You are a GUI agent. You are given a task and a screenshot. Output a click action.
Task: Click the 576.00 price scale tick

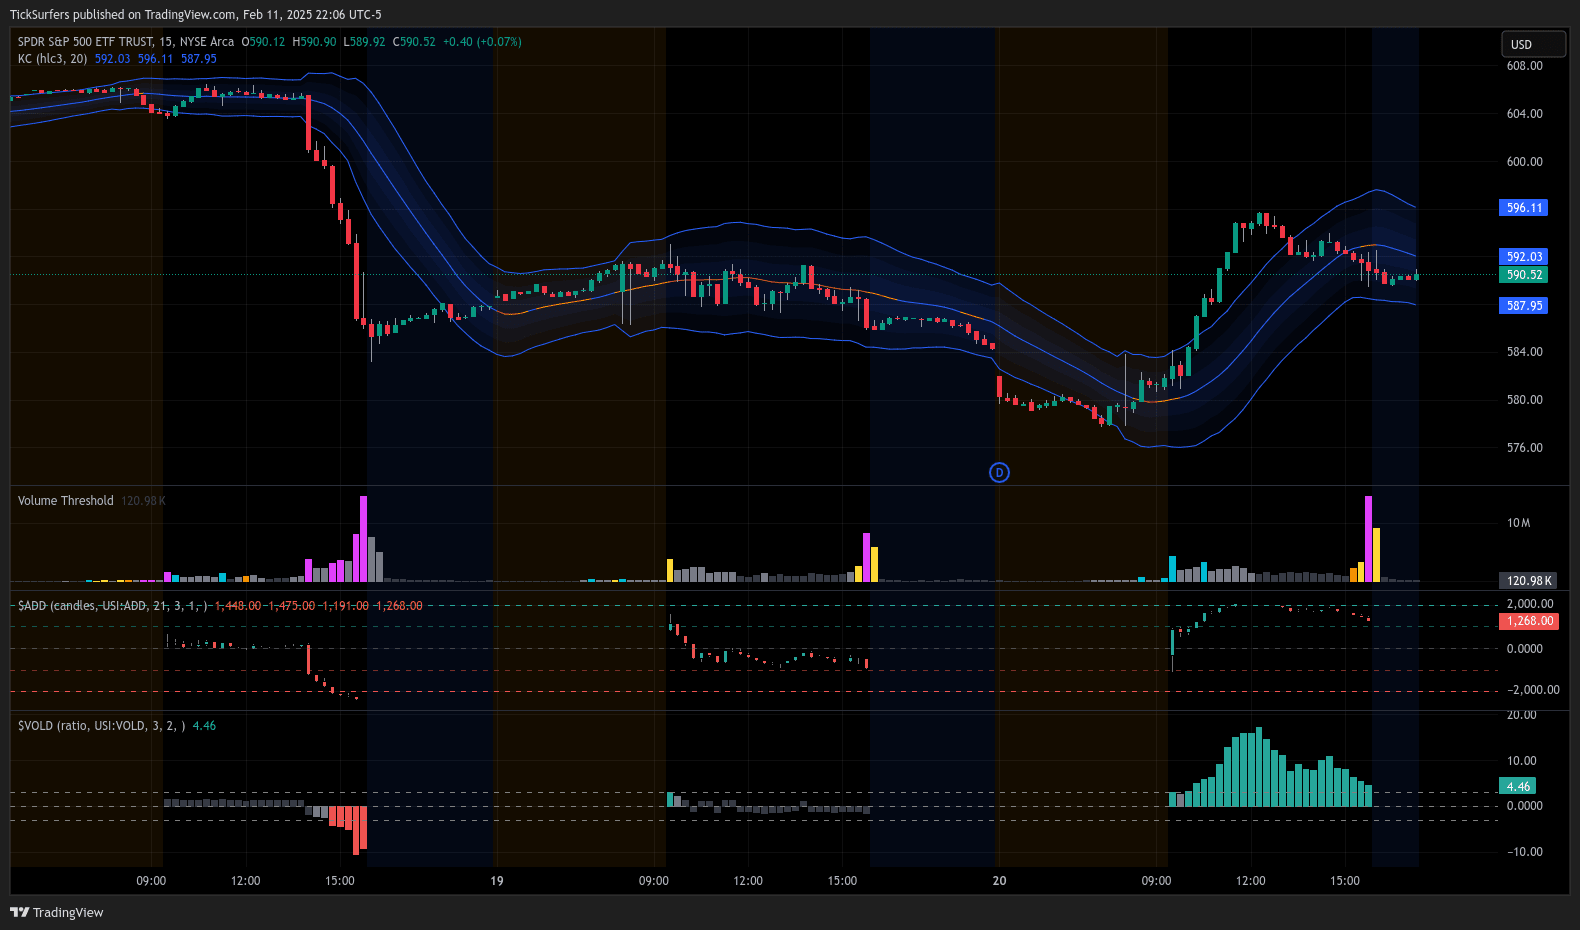tap(1524, 448)
